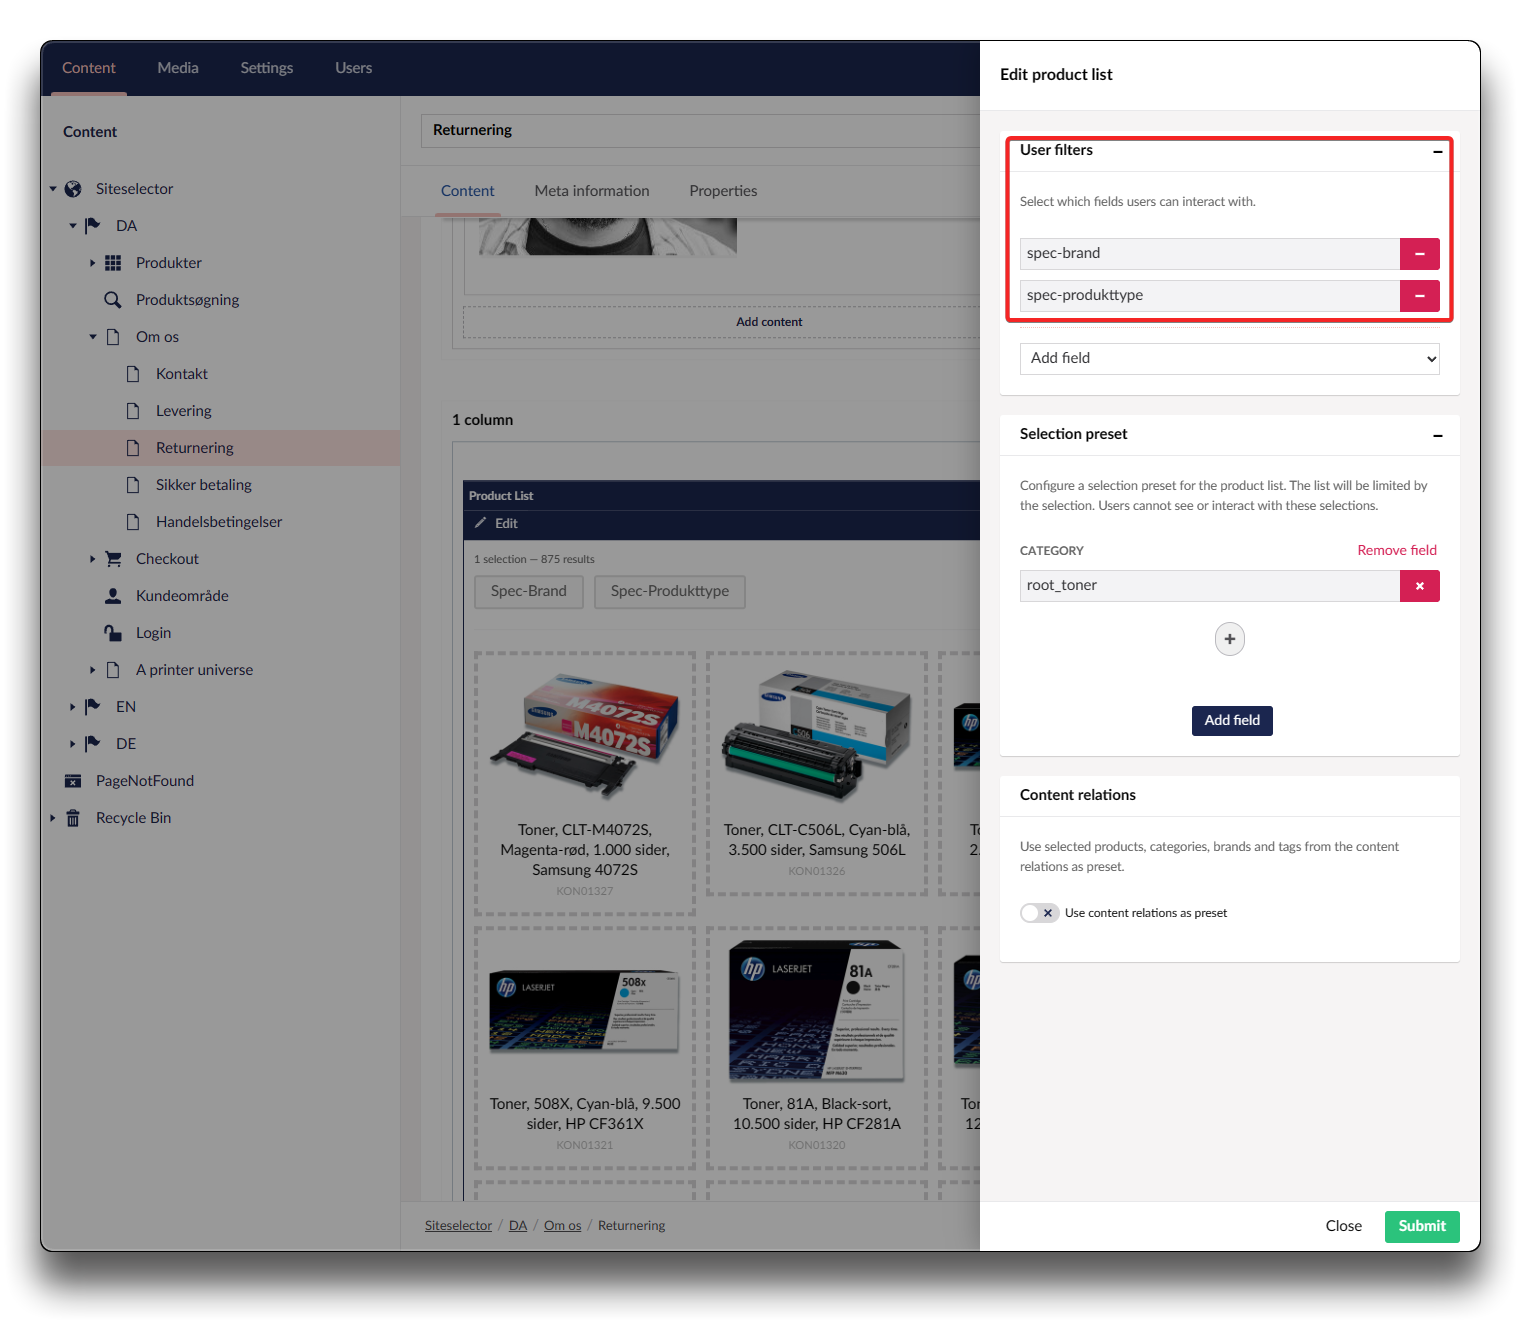Remove the spec-brand filter with minus button
The height and width of the screenshot is (1324, 1521).
point(1419,254)
